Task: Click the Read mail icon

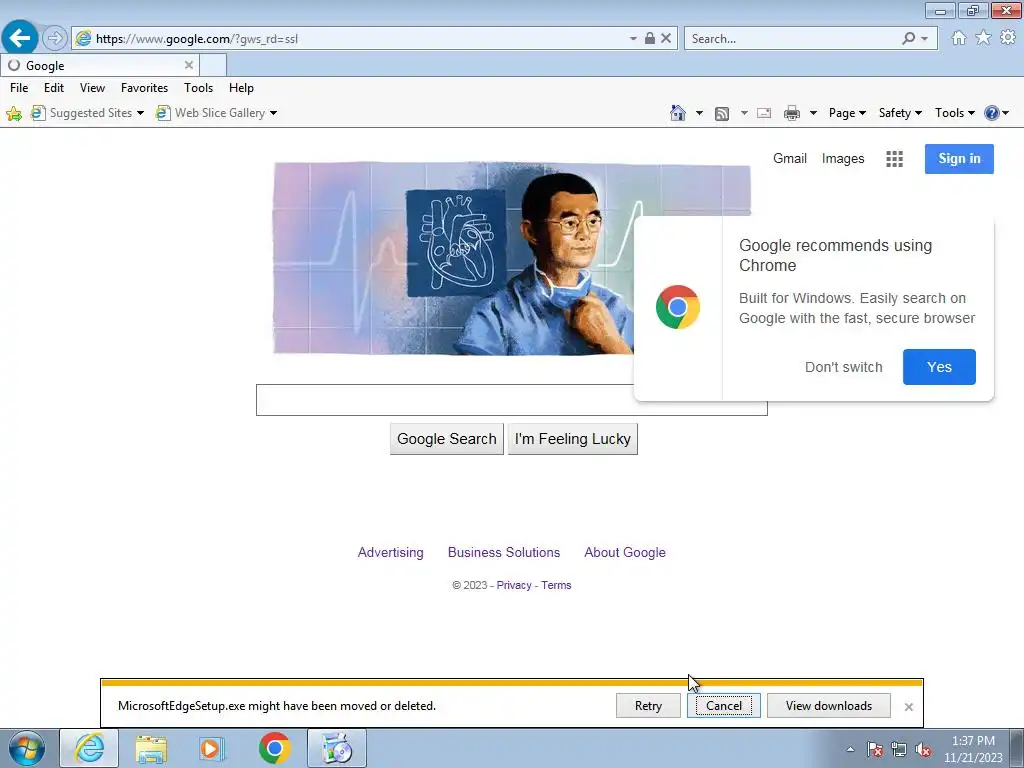Action: (764, 114)
